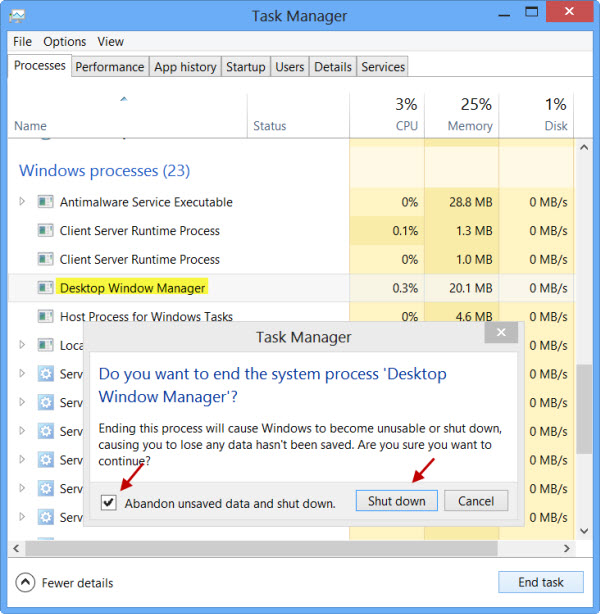Click the 28.8 MB memory value
The image size is (600, 614).
click(470, 202)
